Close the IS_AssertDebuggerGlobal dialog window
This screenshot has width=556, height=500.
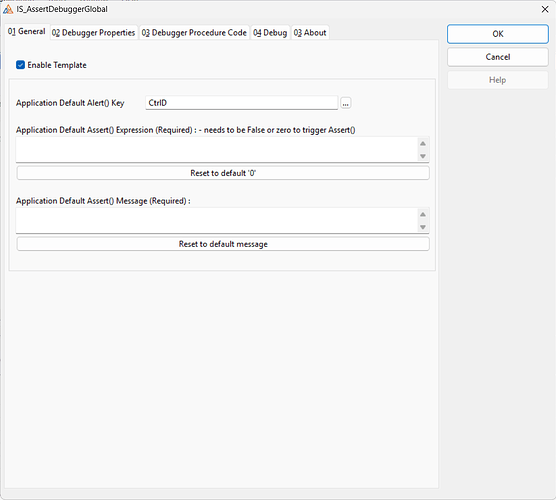tap(545, 9)
